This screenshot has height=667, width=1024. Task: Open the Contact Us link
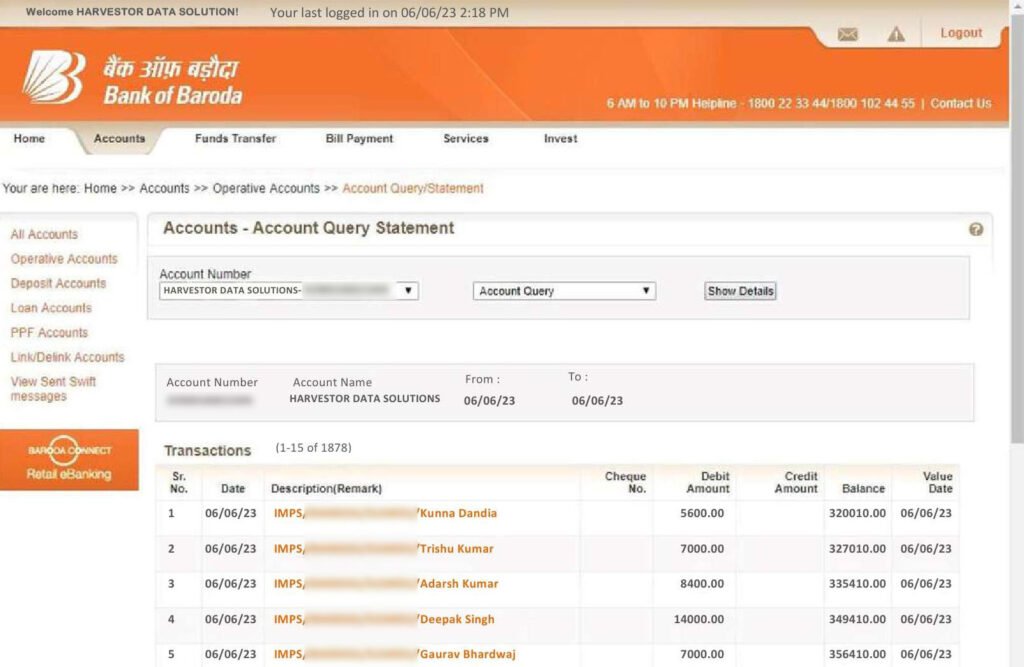tap(961, 103)
